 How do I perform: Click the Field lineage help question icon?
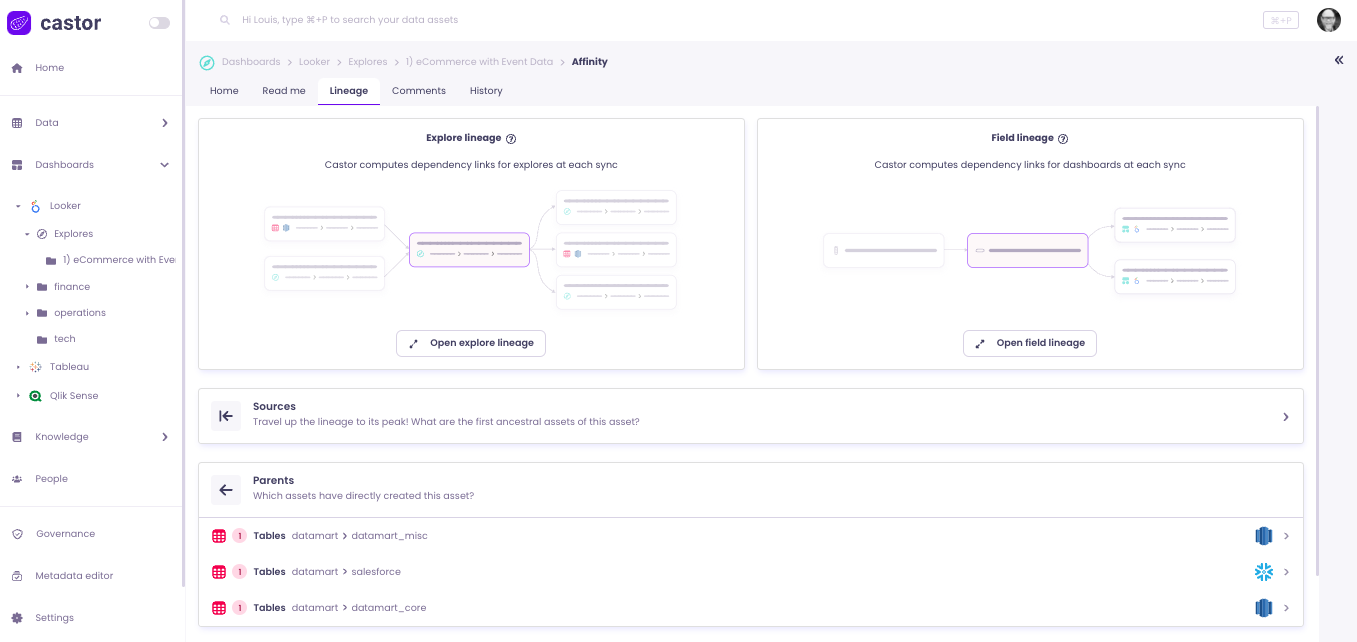[1063, 139]
